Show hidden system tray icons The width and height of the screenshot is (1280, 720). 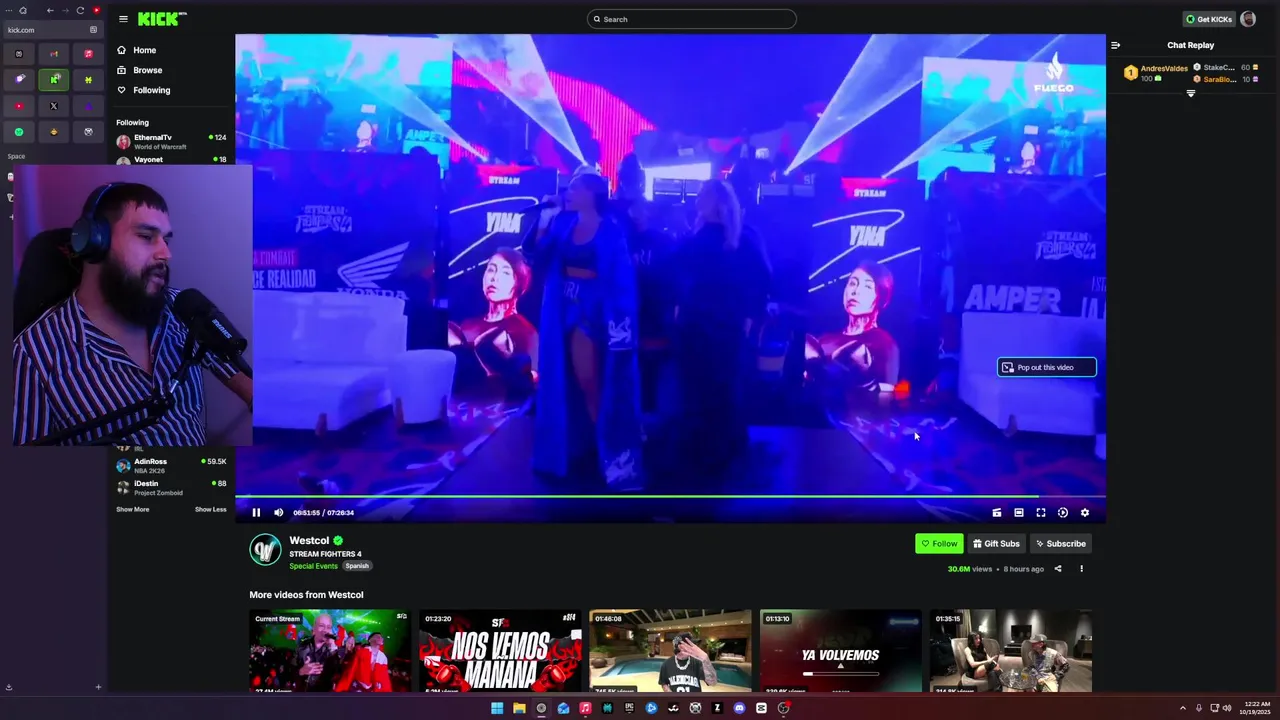tap(1183, 708)
